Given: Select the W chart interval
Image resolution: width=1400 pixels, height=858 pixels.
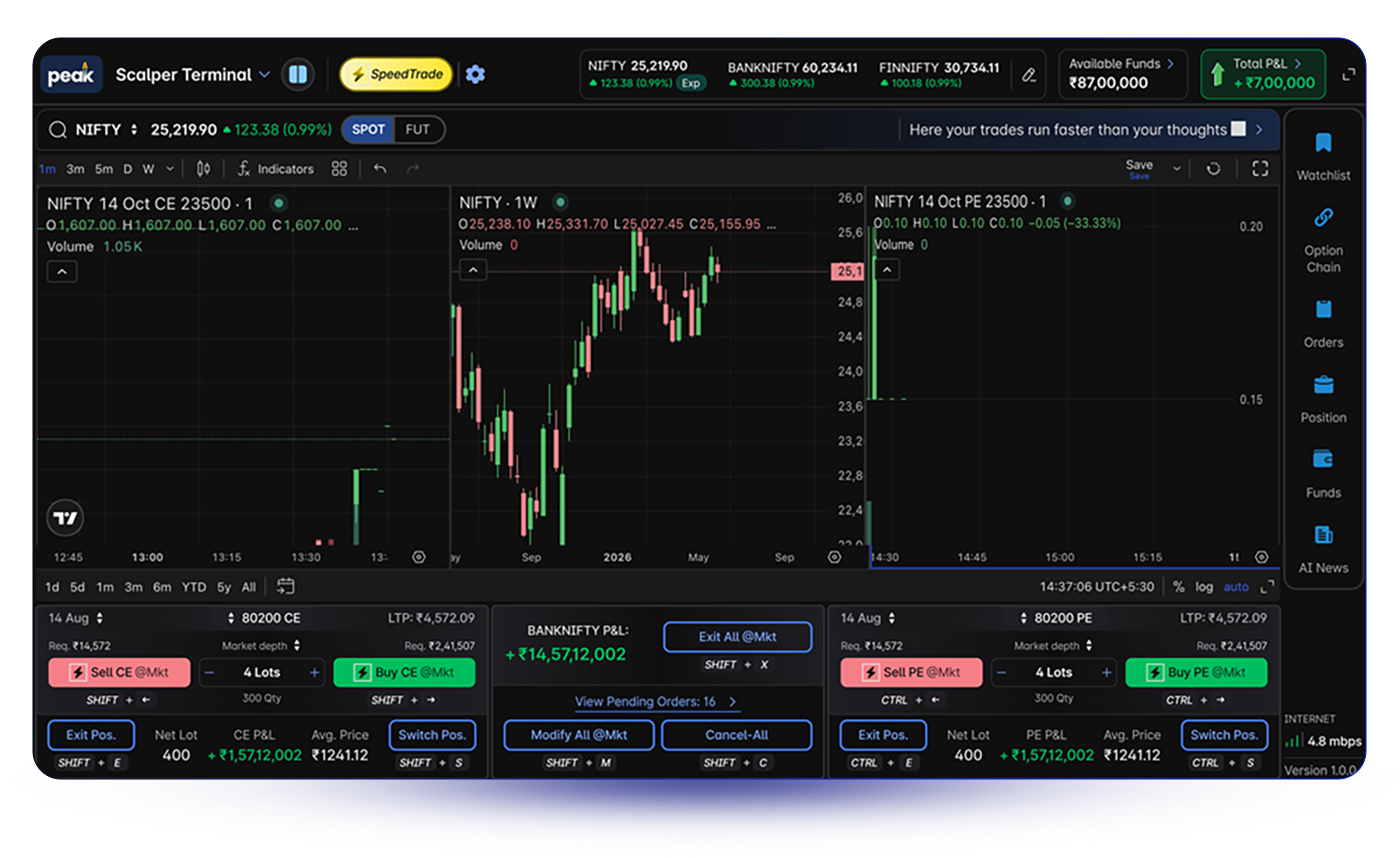Looking at the screenshot, I should pyautogui.click(x=148, y=169).
